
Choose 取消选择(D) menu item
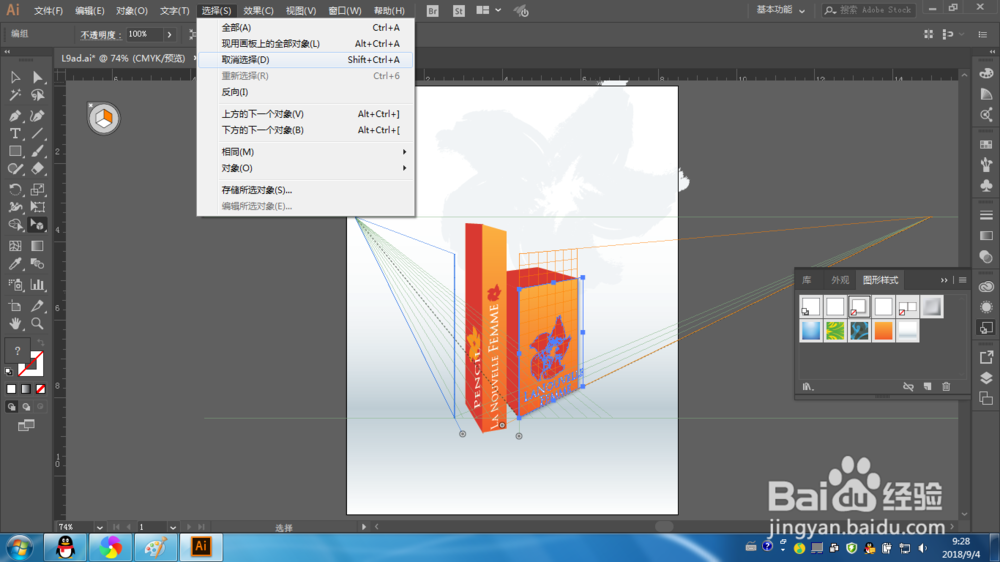click(305, 59)
